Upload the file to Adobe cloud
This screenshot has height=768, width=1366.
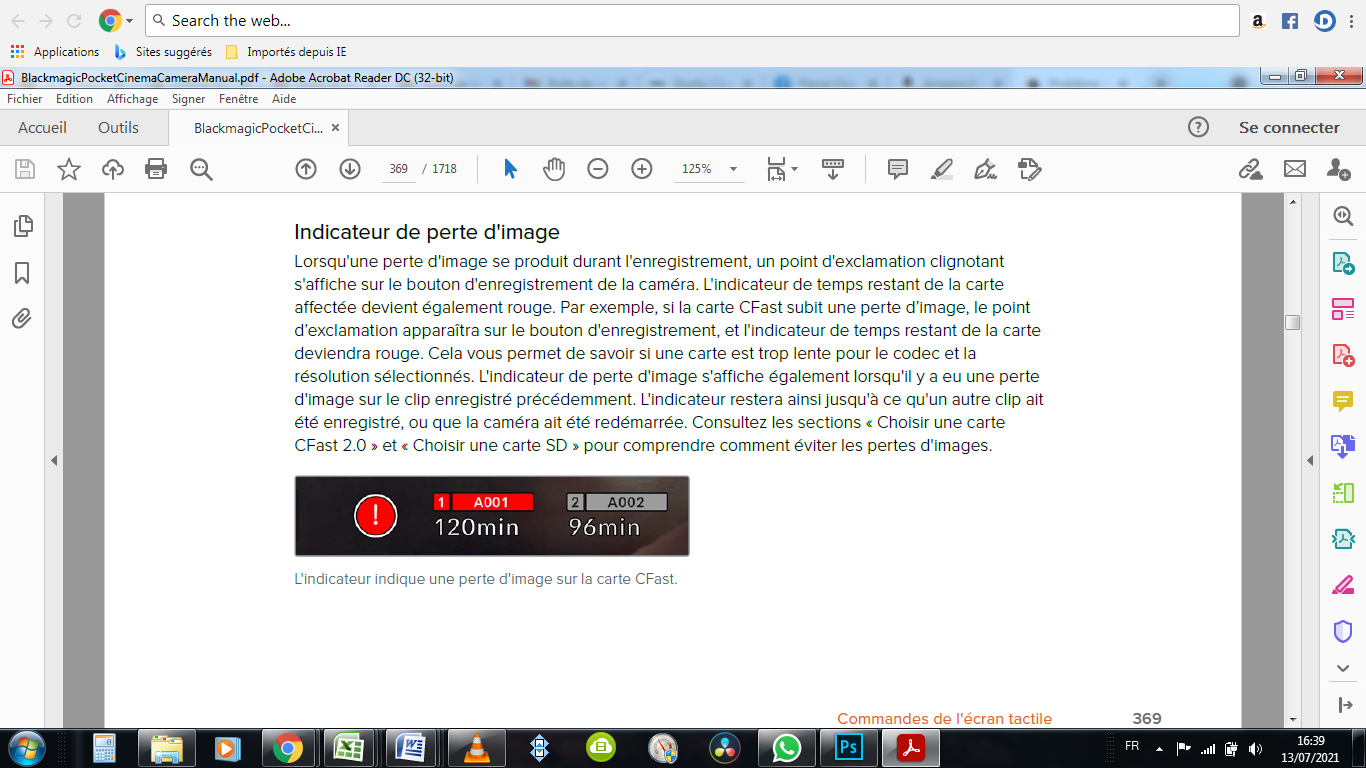113,169
